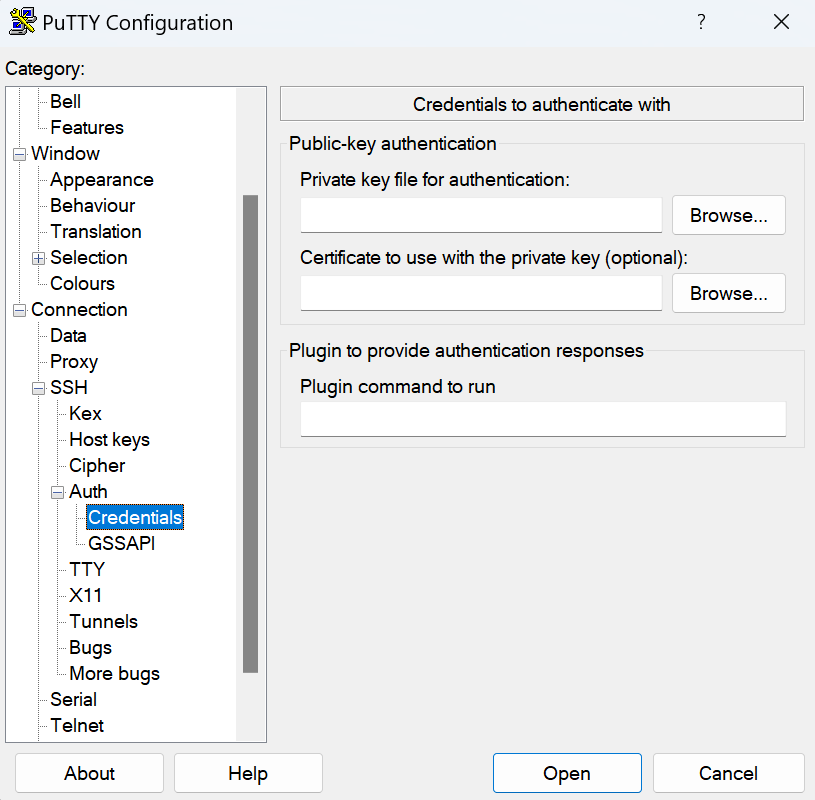Click Open to start the session
815x800 pixels.
click(x=567, y=773)
